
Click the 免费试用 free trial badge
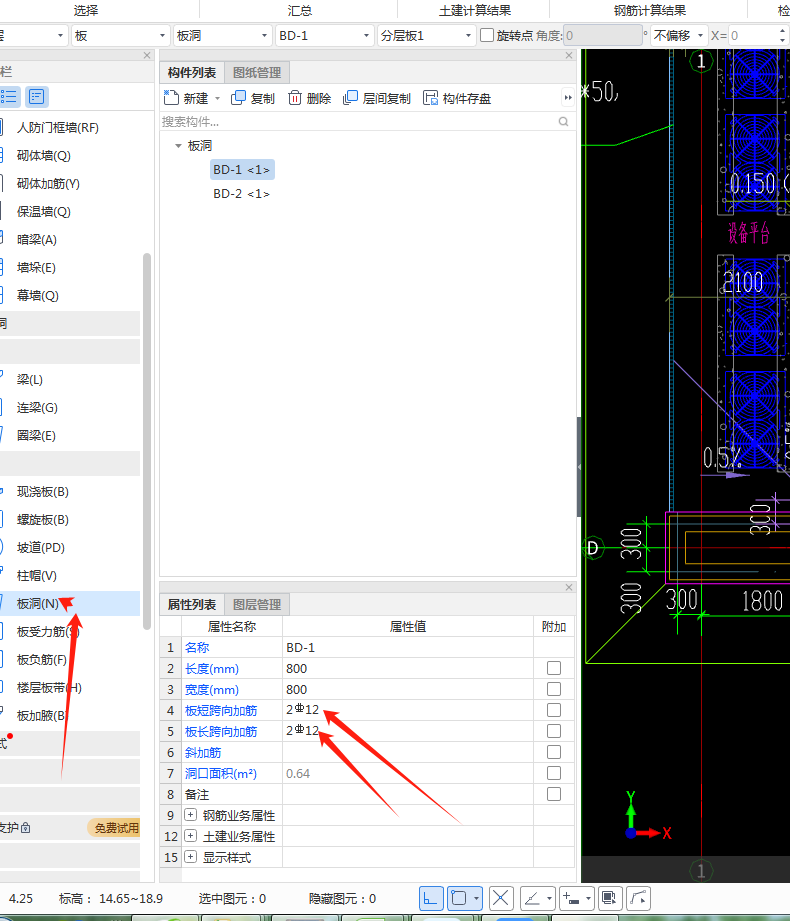pos(115,828)
